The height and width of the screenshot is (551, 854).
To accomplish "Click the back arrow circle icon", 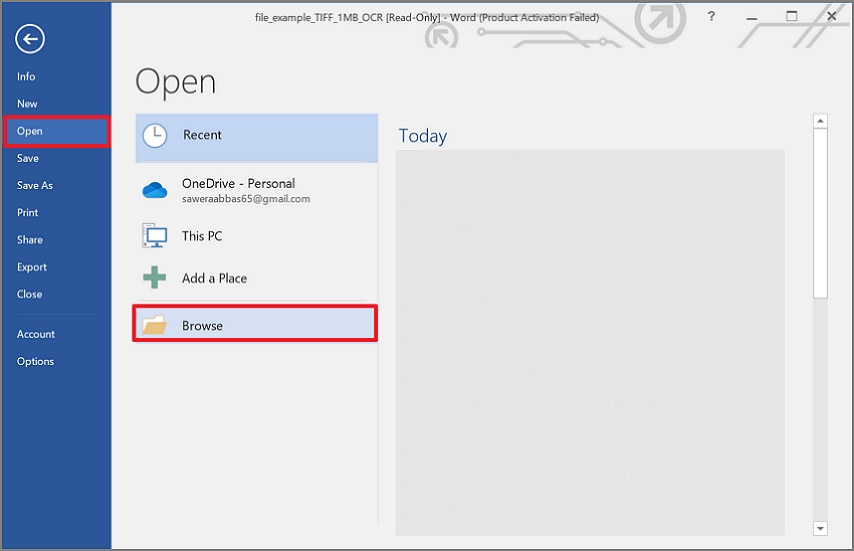I will tap(30, 39).
